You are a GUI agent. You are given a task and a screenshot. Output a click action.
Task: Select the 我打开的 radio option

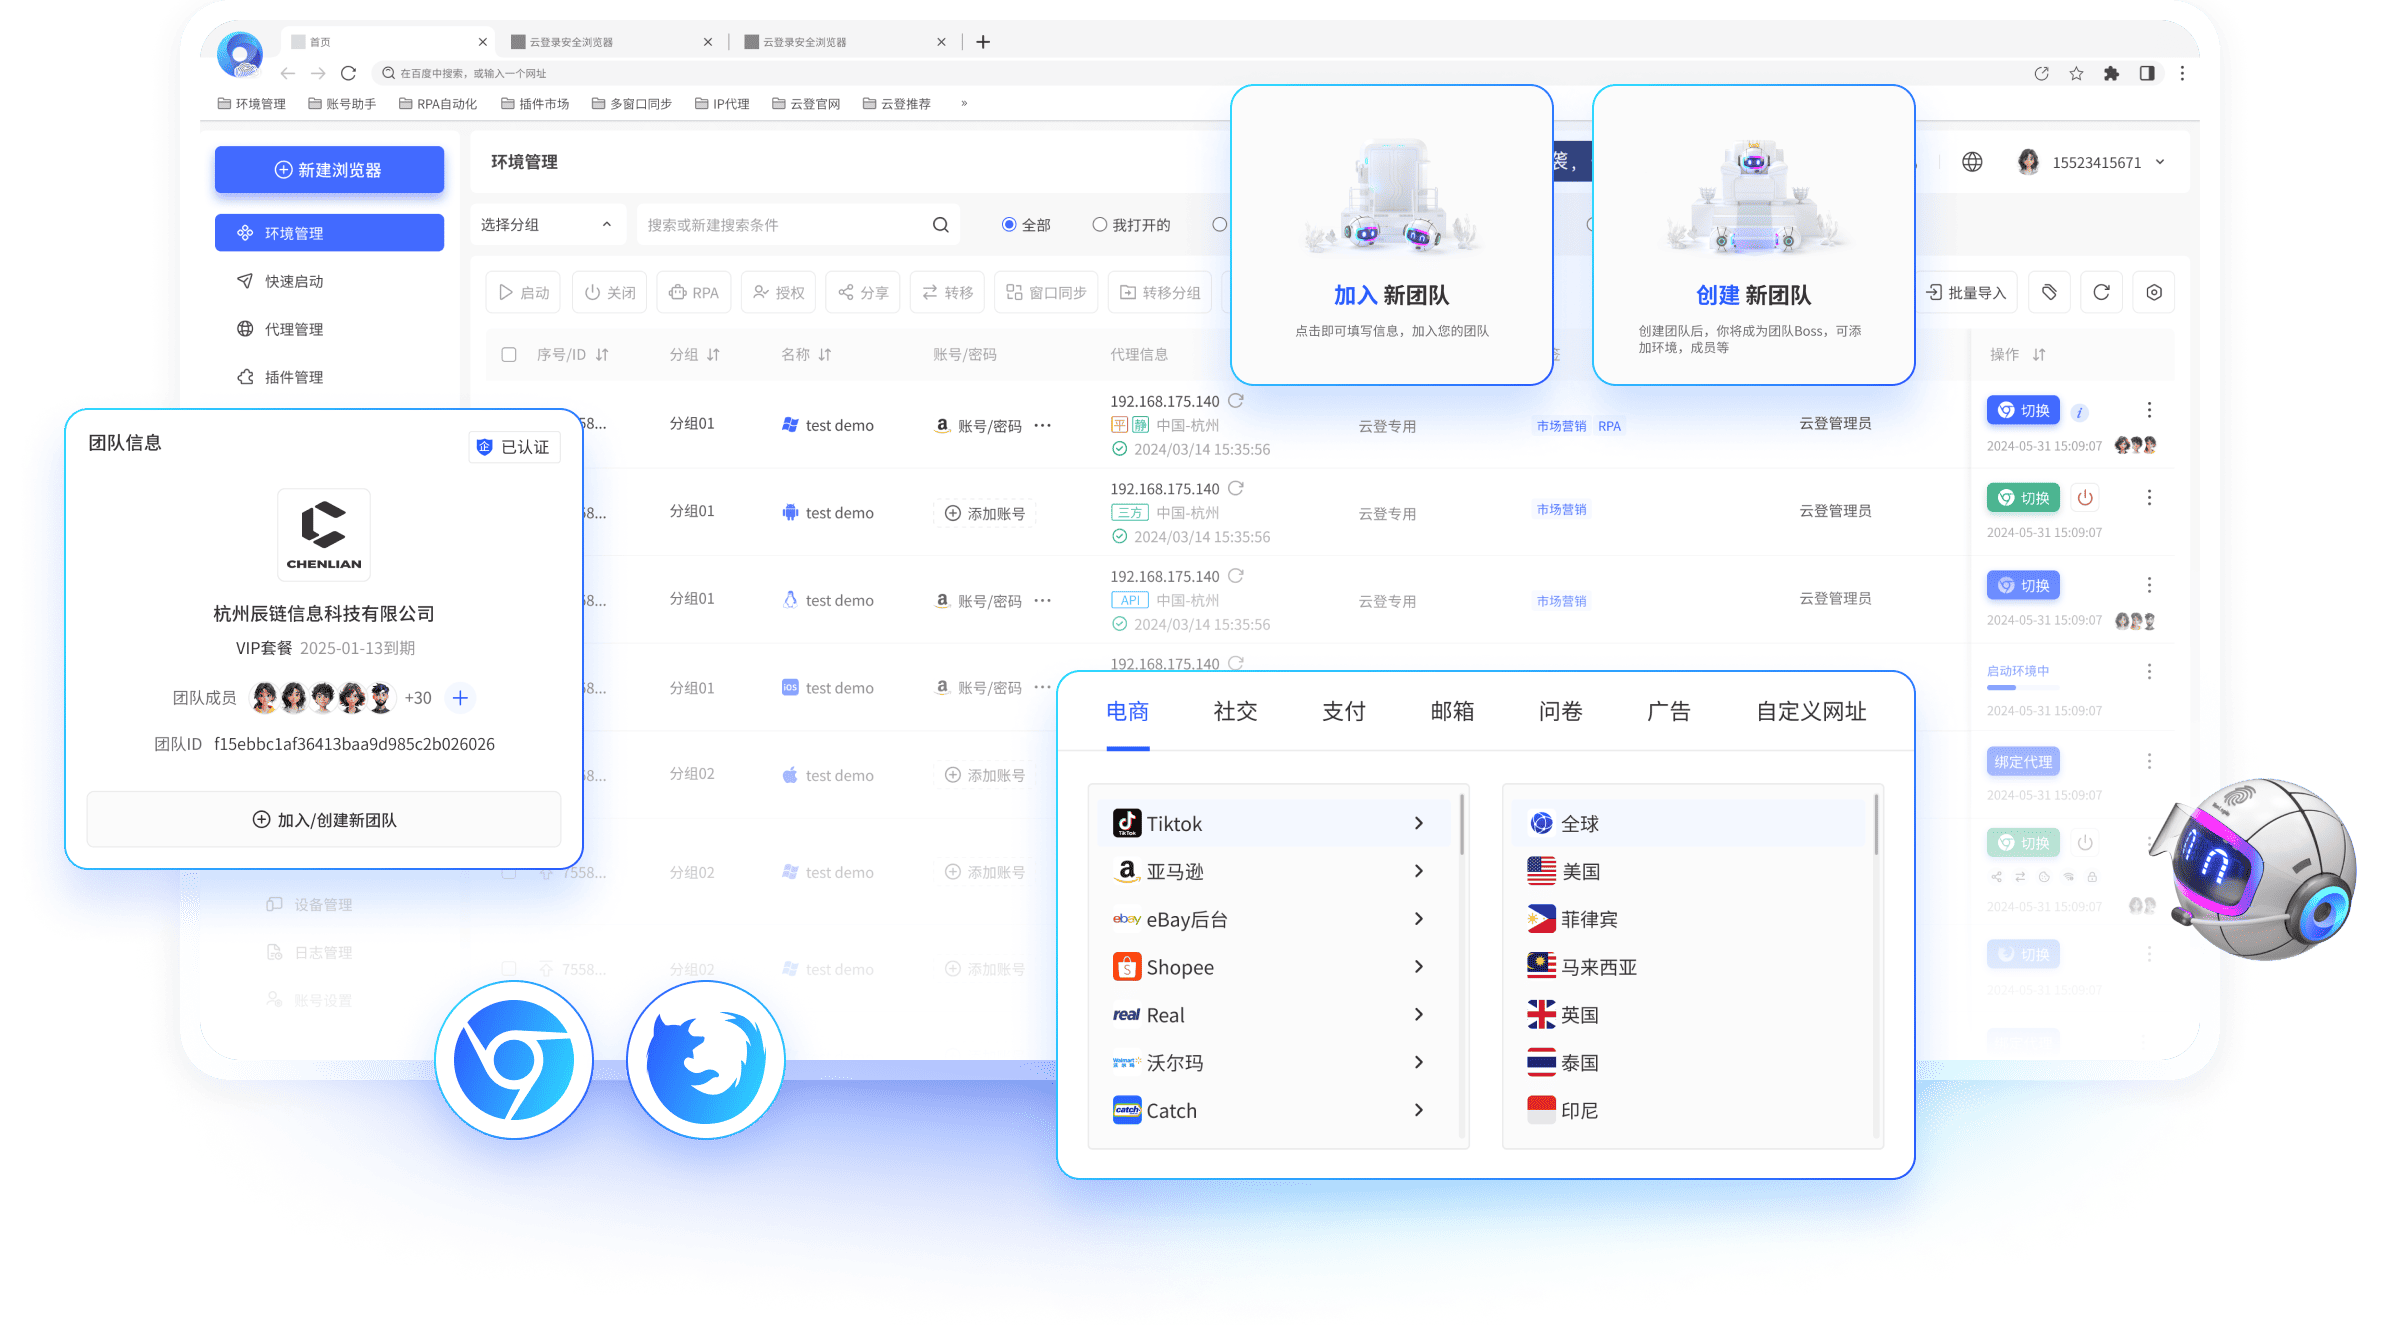tap(1100, 225)
